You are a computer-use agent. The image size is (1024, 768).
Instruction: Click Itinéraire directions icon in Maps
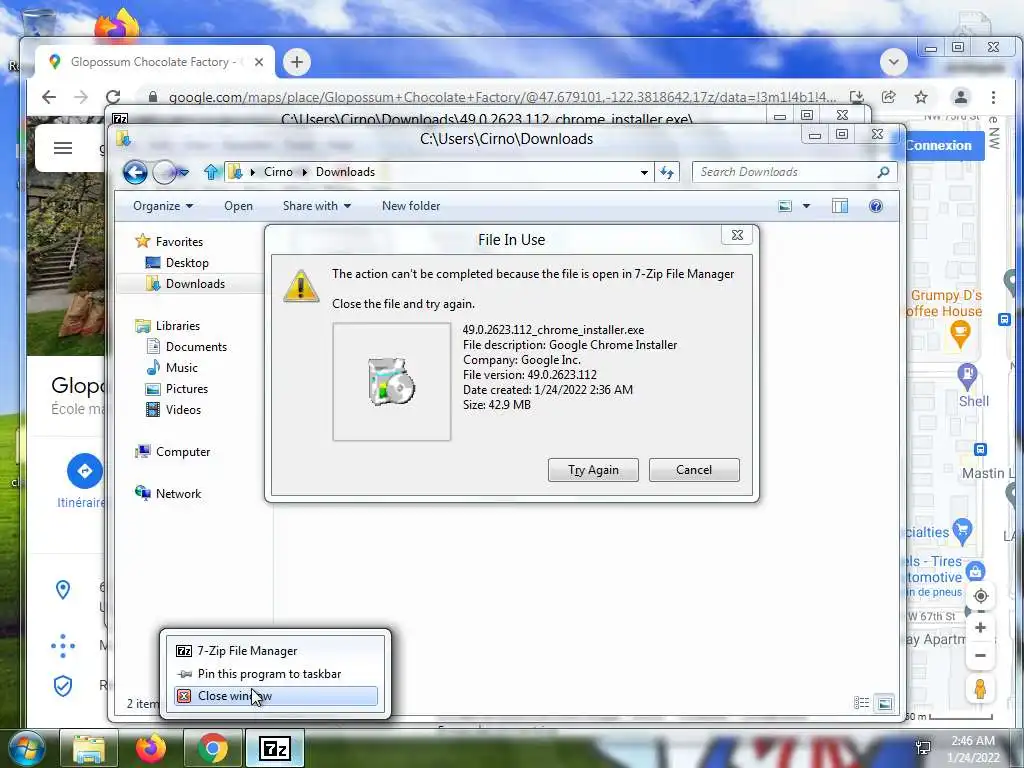click(x=84, y=471)
